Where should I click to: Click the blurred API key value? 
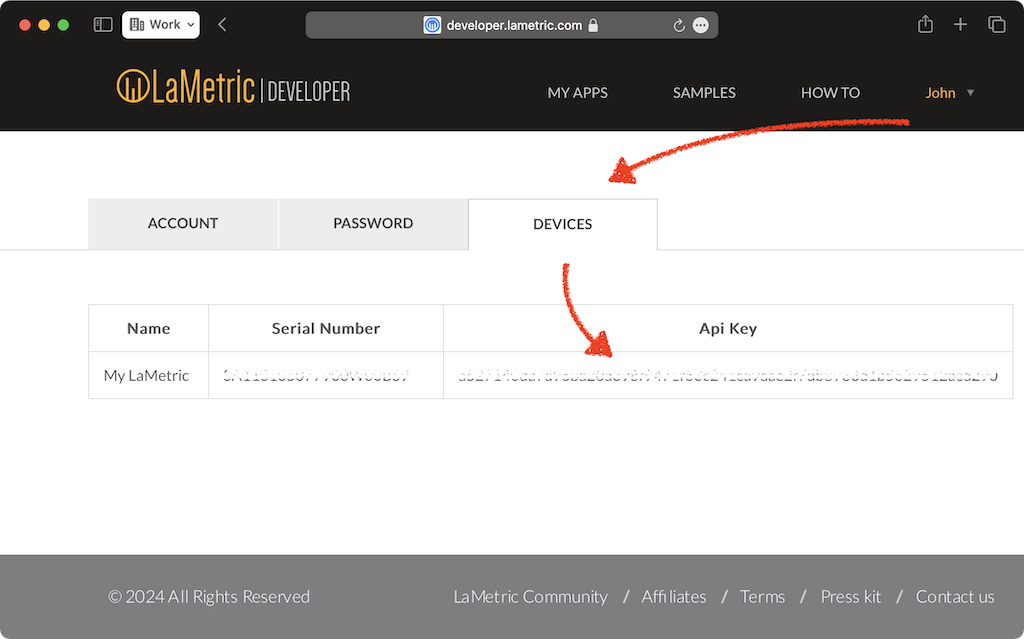click(728, 376)
